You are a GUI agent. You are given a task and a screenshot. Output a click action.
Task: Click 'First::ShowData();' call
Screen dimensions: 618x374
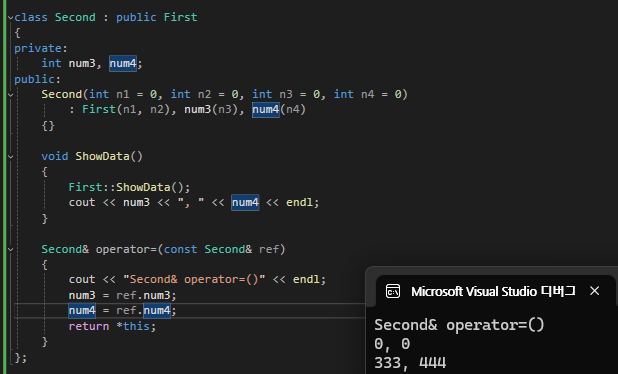click(129, 187)
